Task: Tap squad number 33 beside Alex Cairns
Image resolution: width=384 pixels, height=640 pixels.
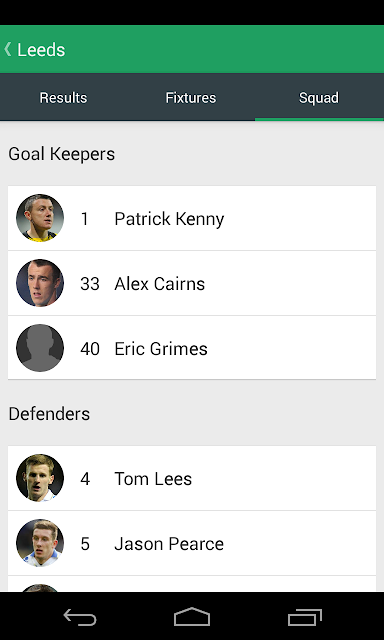Action: point(90,284)
